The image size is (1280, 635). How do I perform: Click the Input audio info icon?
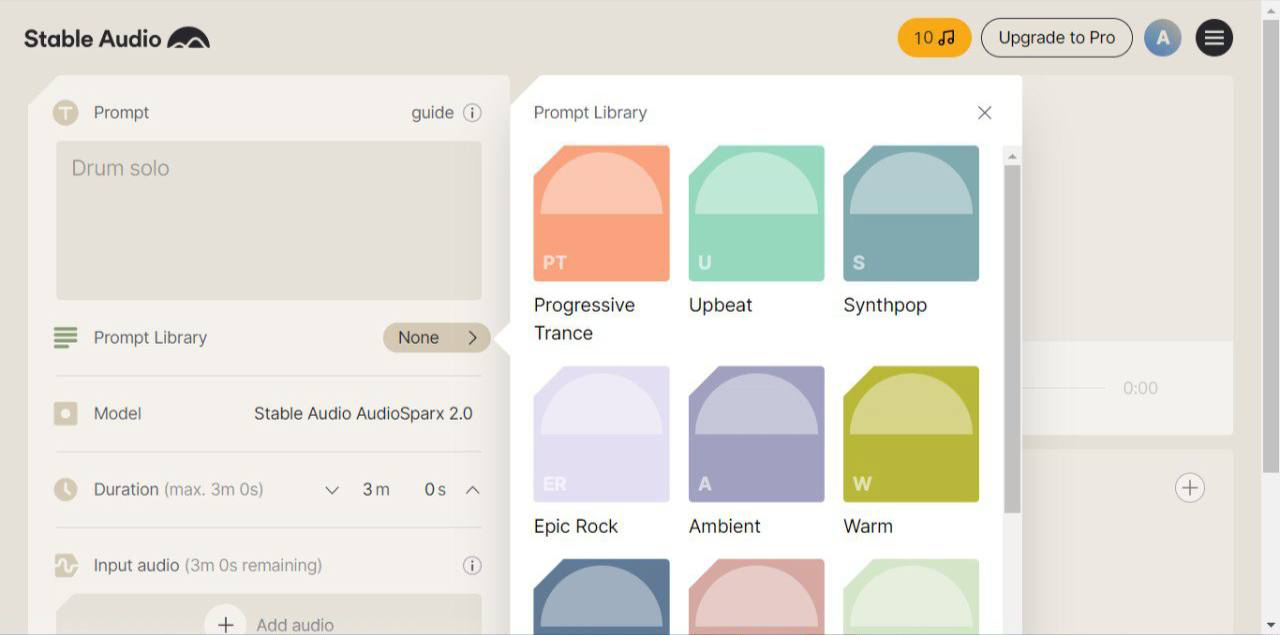tap(472, 566)
